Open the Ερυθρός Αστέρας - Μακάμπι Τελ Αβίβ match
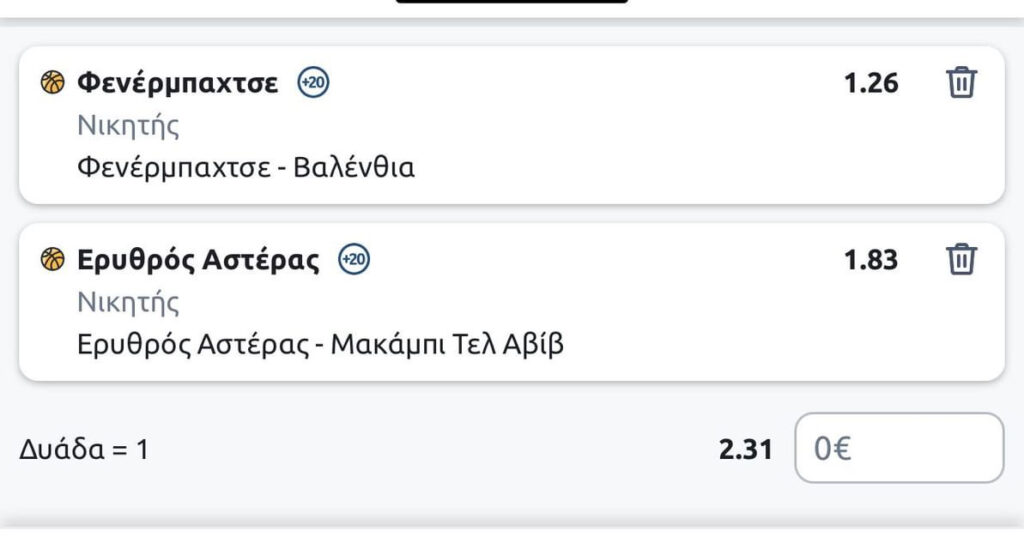Viewport: 1024px width, 549px height. 320,345
